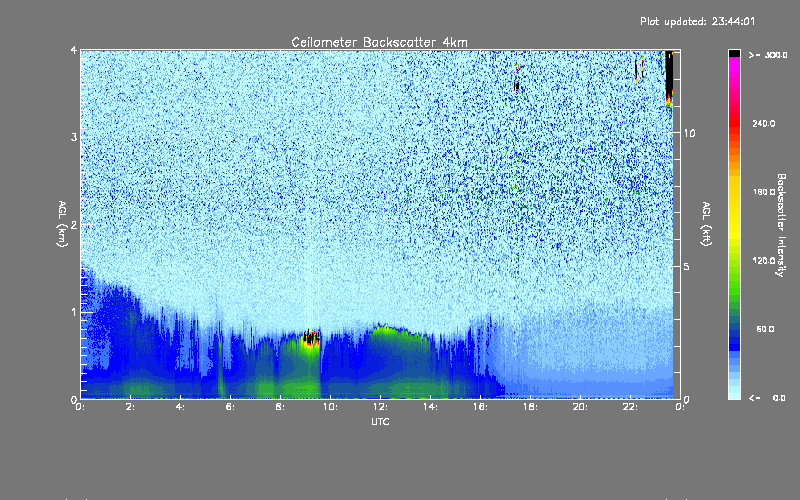Click the "4:" UTC hour tick label
This screenshot has width=800, height=500.
pyautogui.click(x=181, y=407)
